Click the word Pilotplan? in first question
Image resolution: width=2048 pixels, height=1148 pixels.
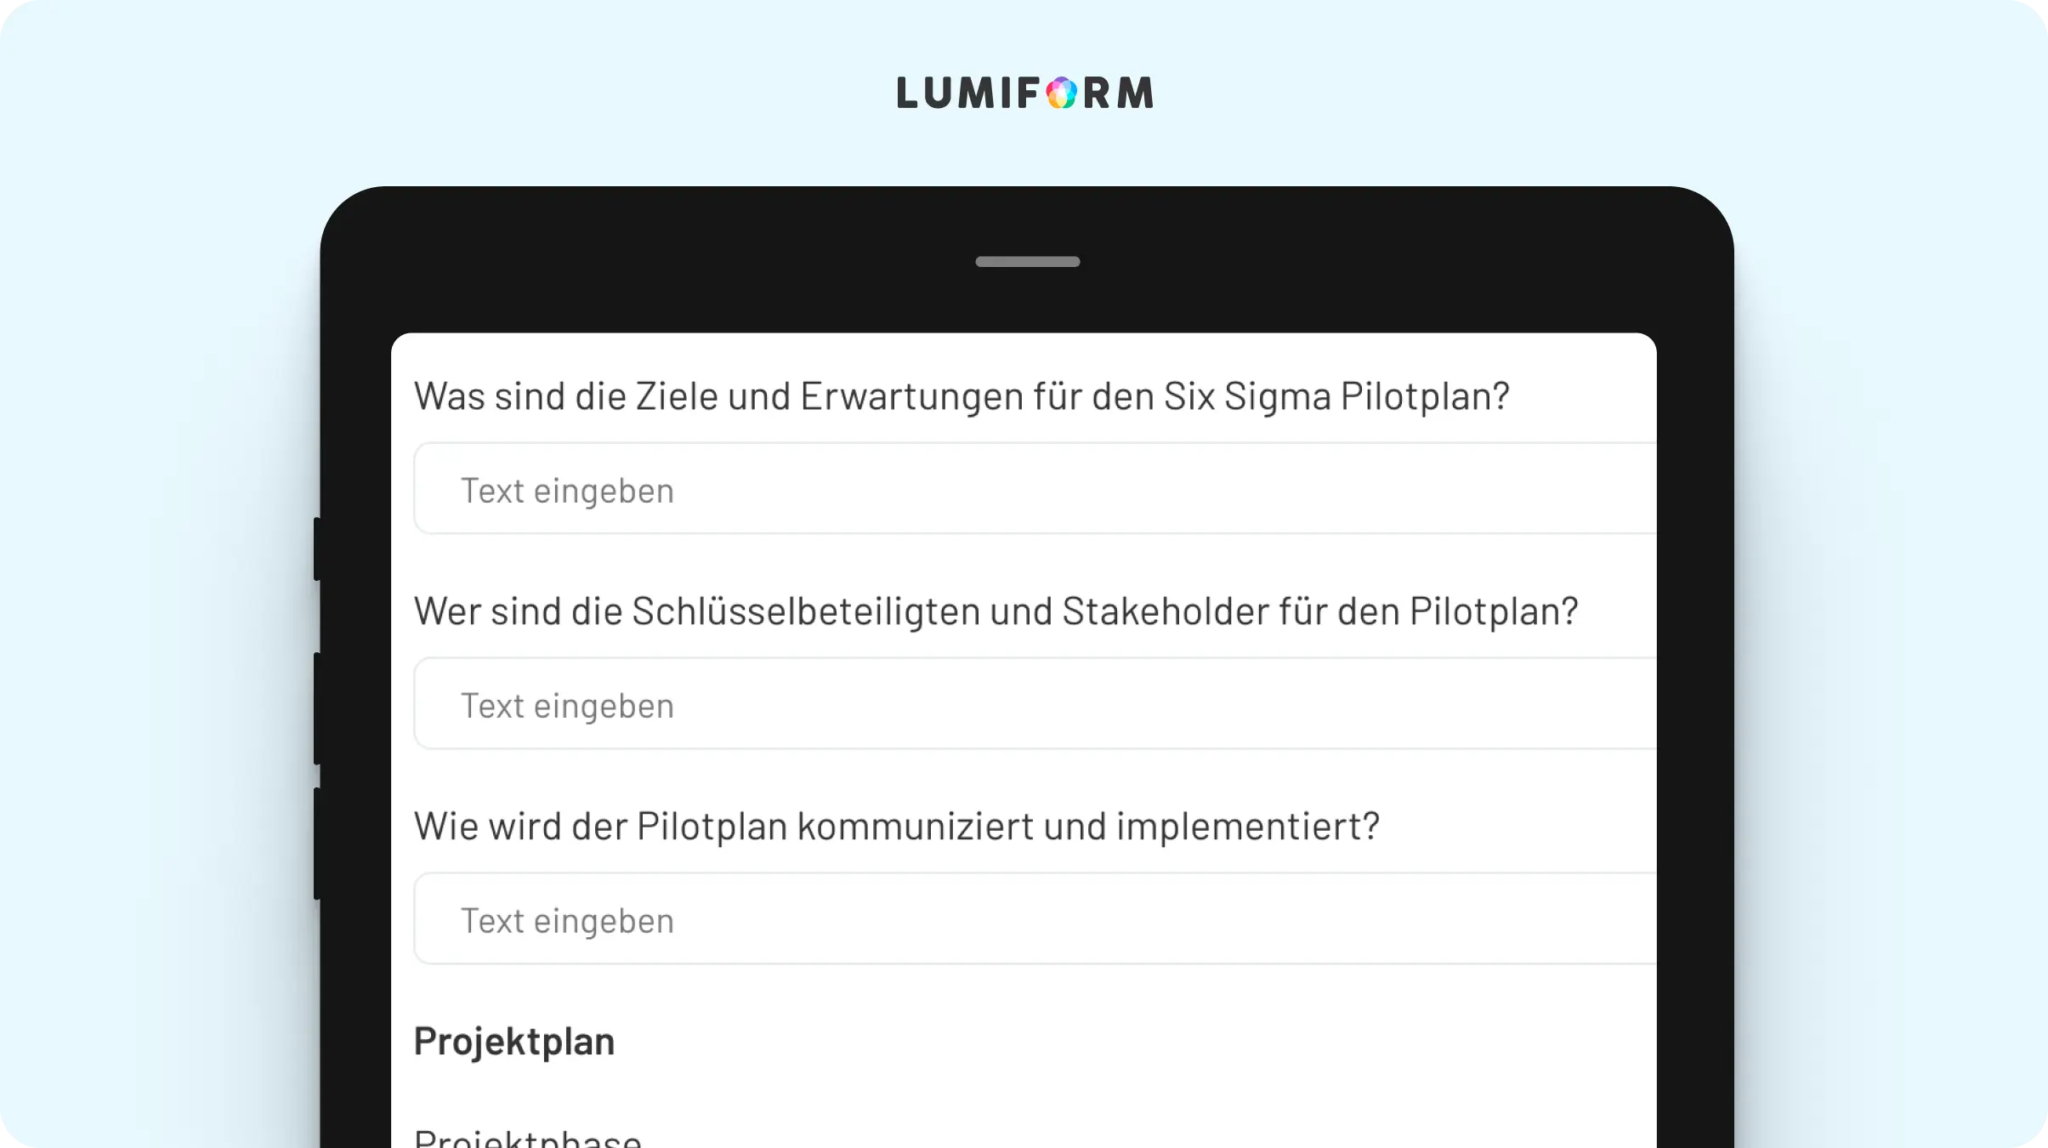point(1425,397)
